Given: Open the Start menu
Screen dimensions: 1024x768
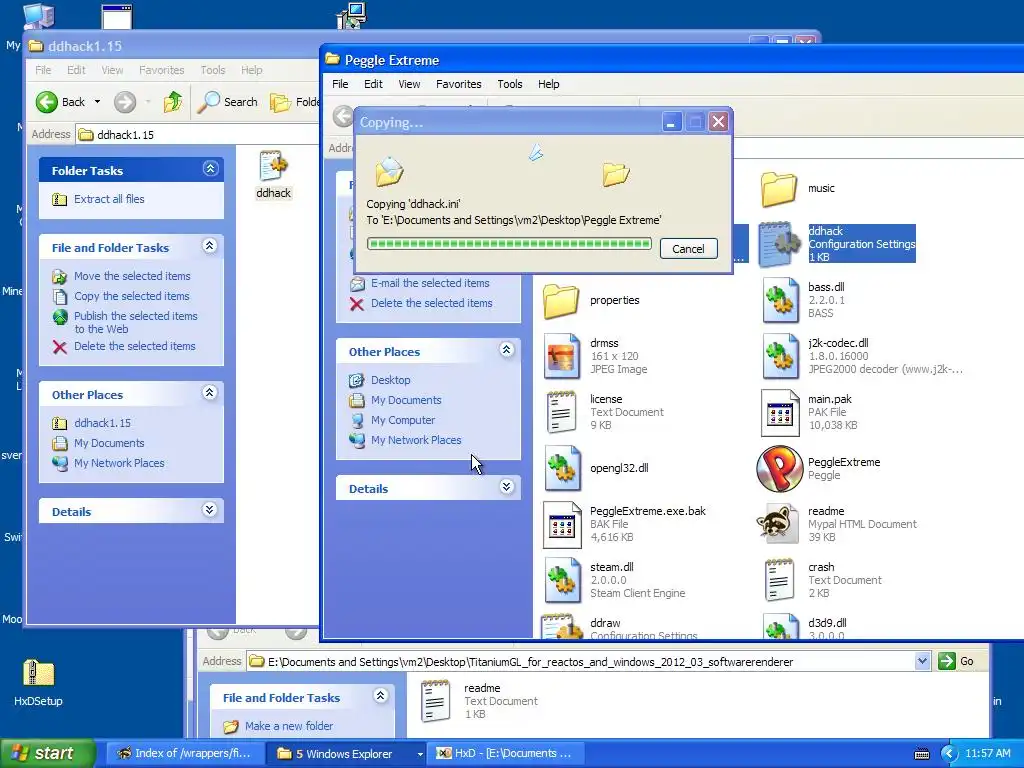Looking at the screenshot, I should [47, 753].
